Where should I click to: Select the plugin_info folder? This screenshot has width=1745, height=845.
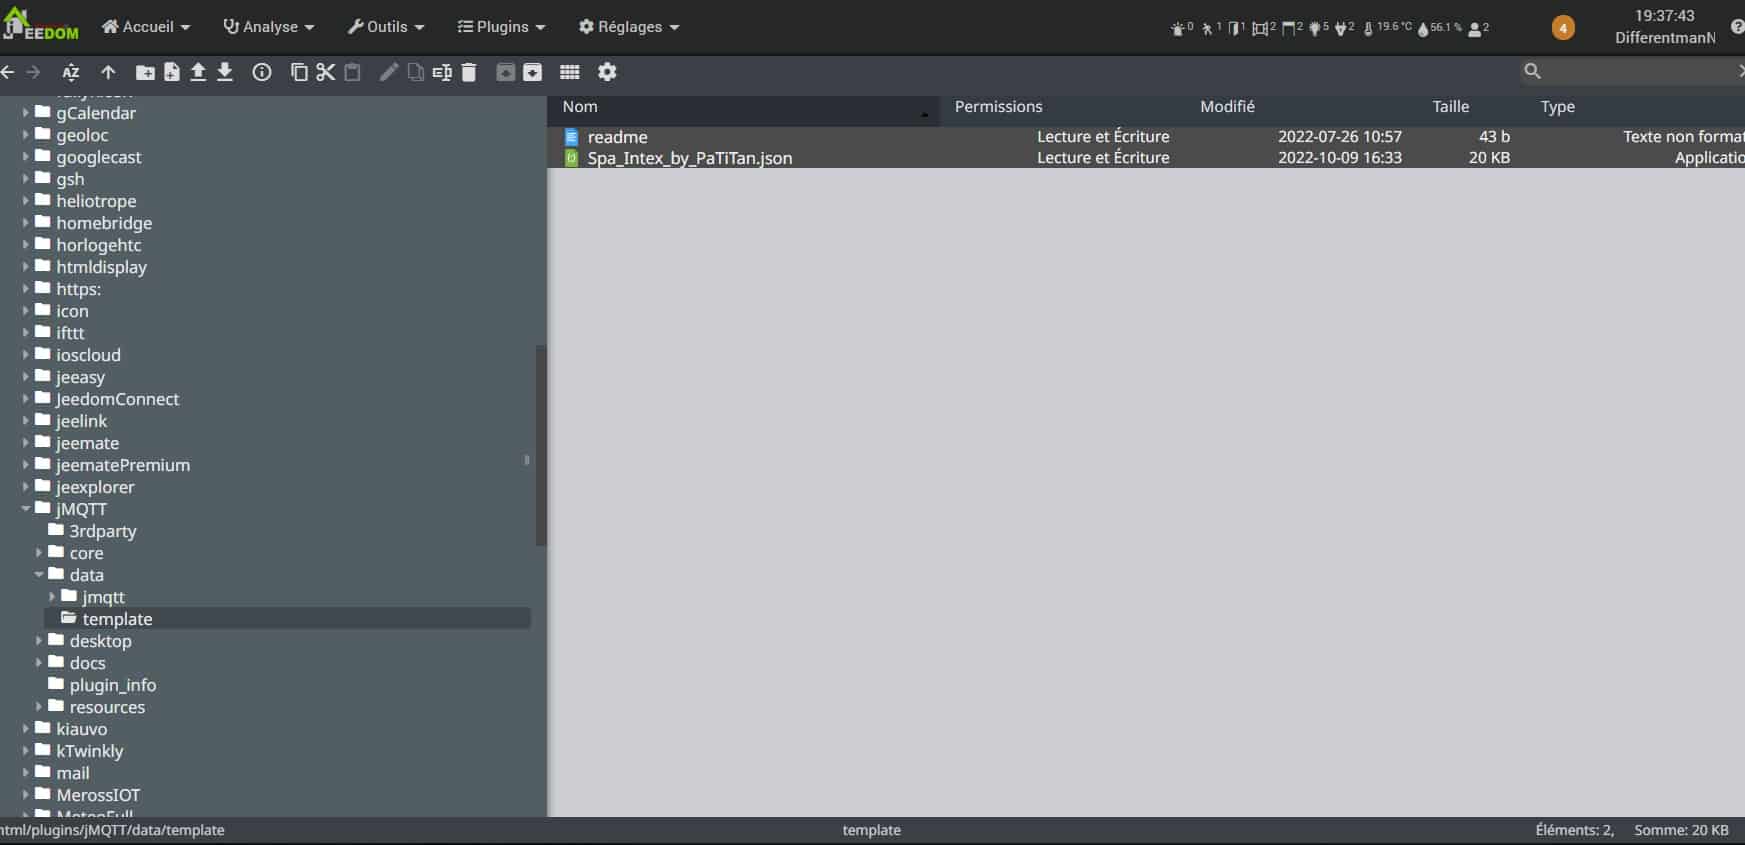pos(112,685)
